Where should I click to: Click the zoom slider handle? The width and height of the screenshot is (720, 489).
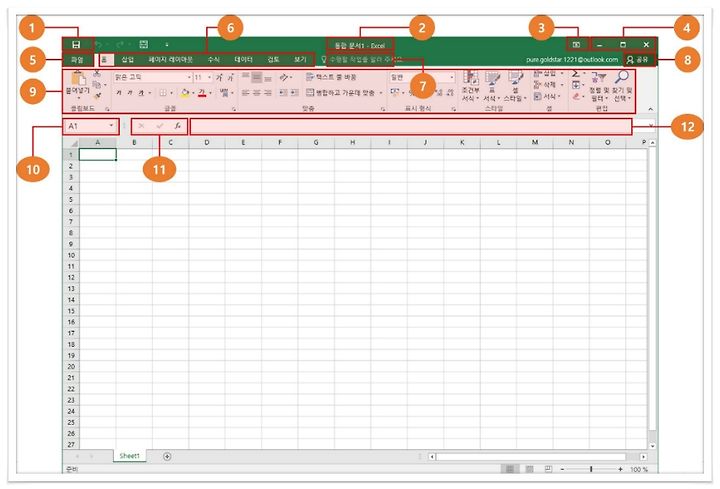tap(591, 469)
